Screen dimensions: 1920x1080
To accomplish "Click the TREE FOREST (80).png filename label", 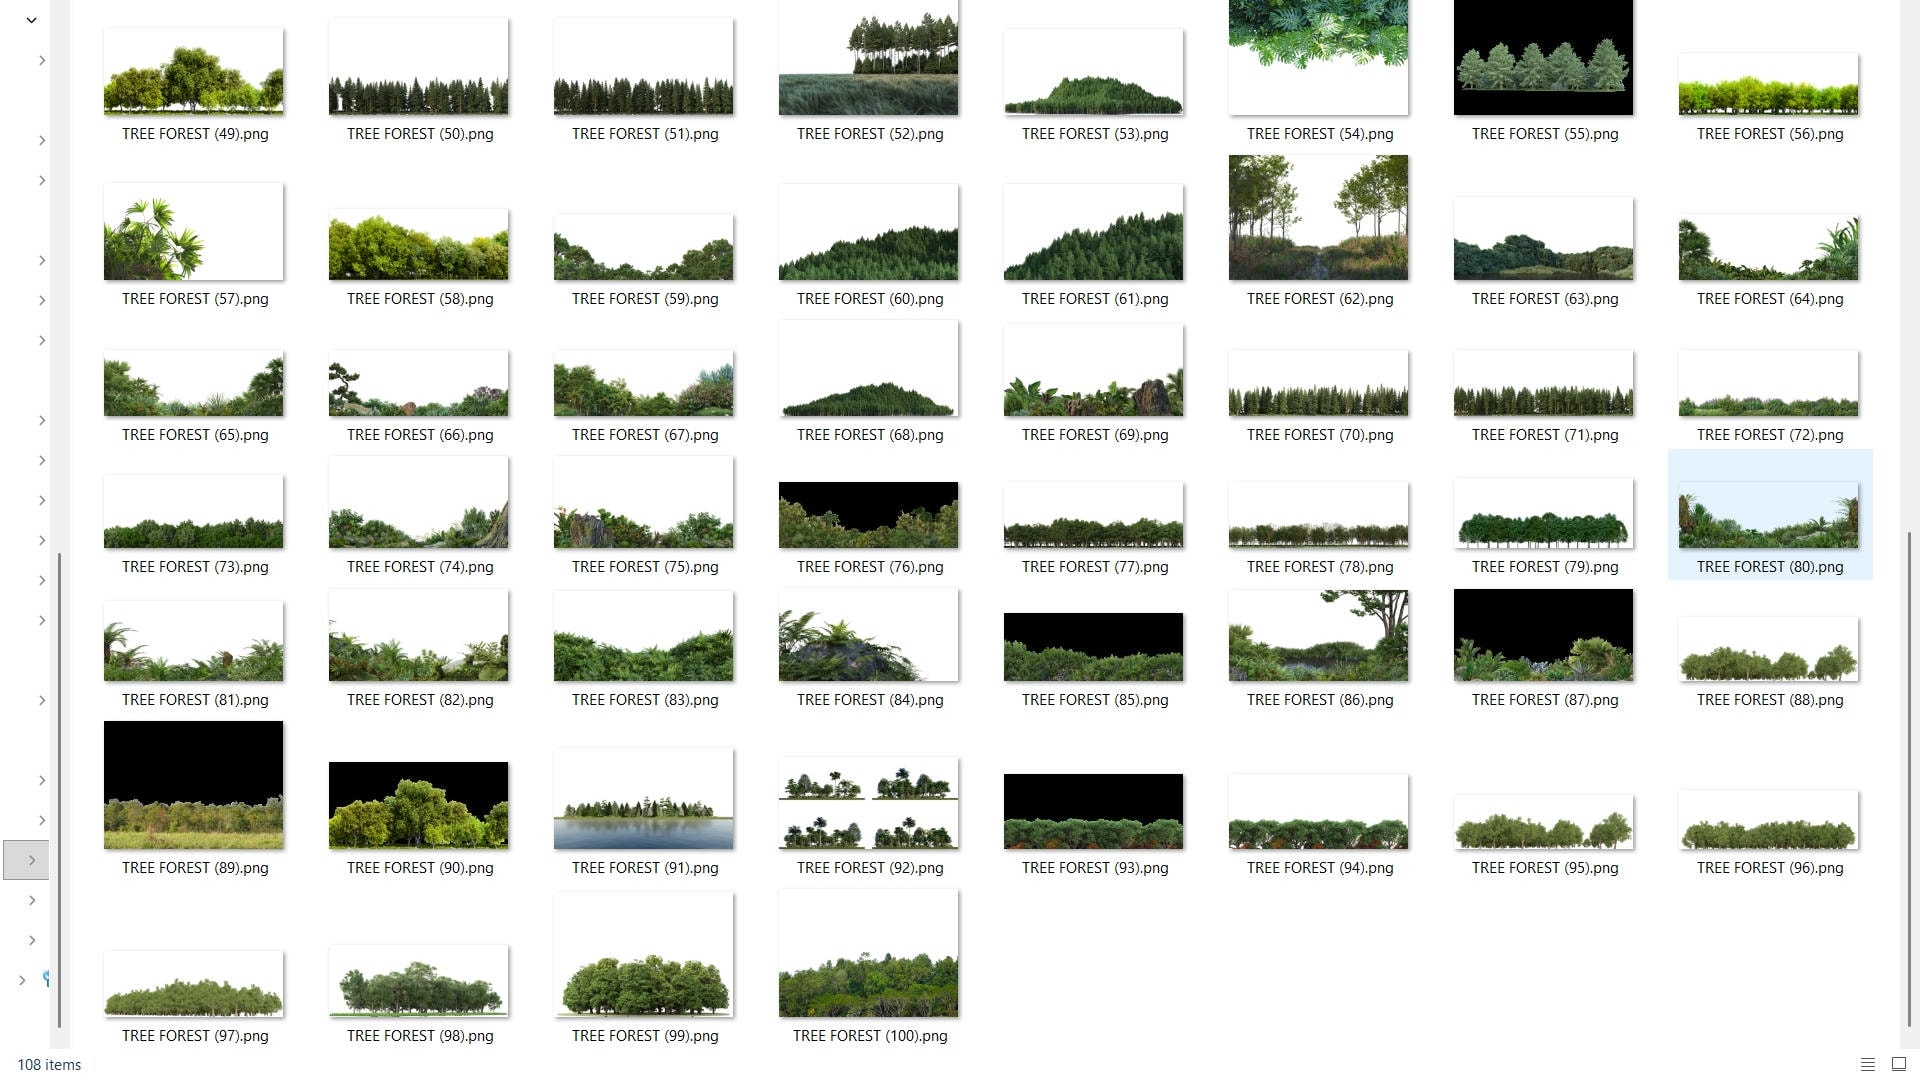I will [x=1769, y=567].
